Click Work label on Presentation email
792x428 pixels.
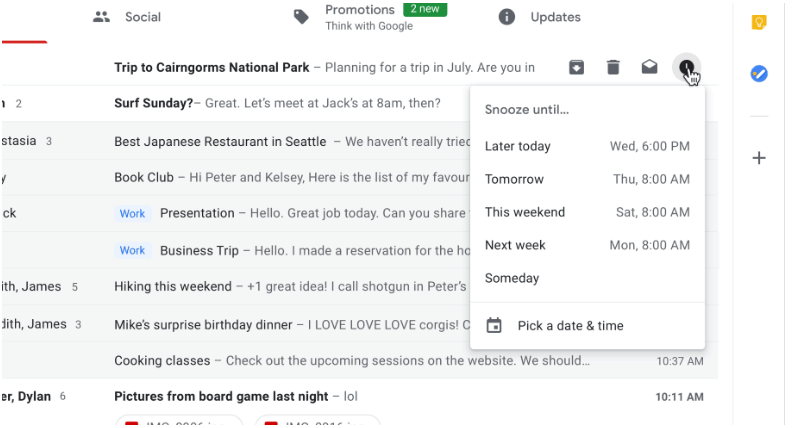(x=132, y=213)
